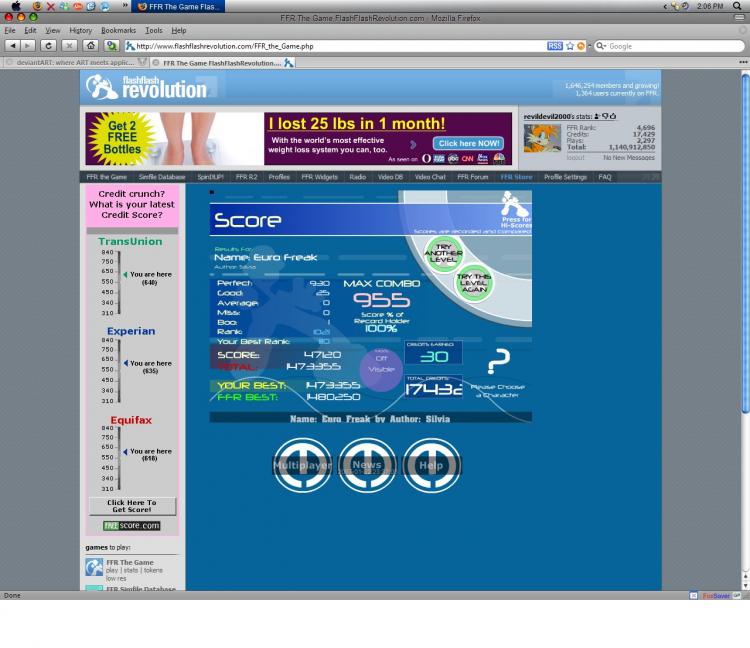
Task: Click the question mark character icon
Action: (498, 362)
